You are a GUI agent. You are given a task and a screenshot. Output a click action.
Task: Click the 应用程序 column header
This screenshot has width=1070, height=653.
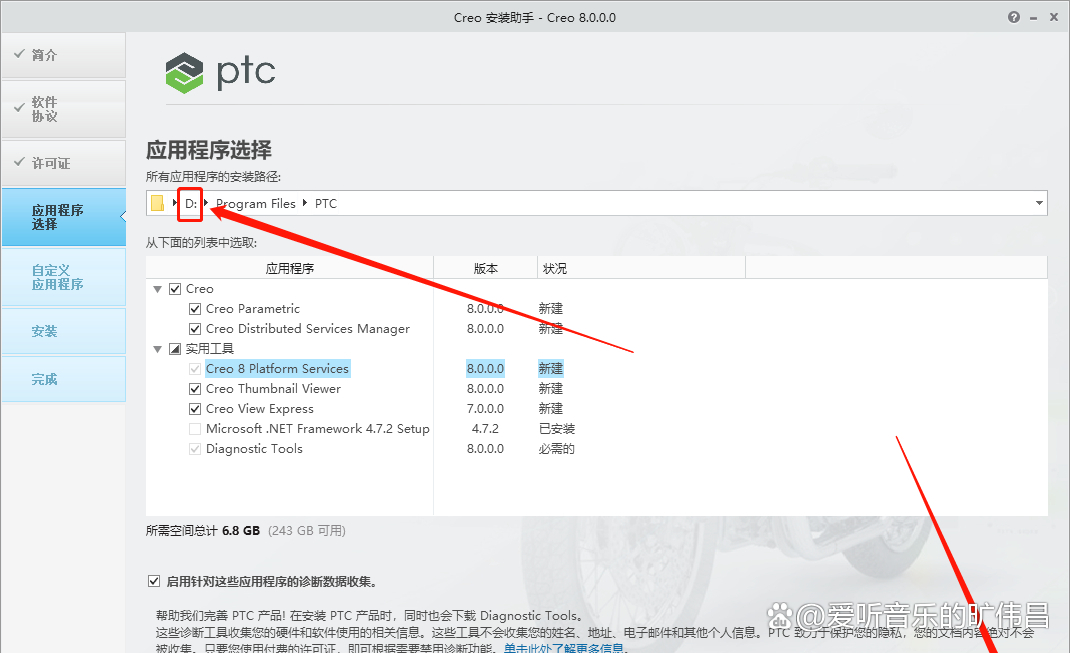click(x=290, y=268)
